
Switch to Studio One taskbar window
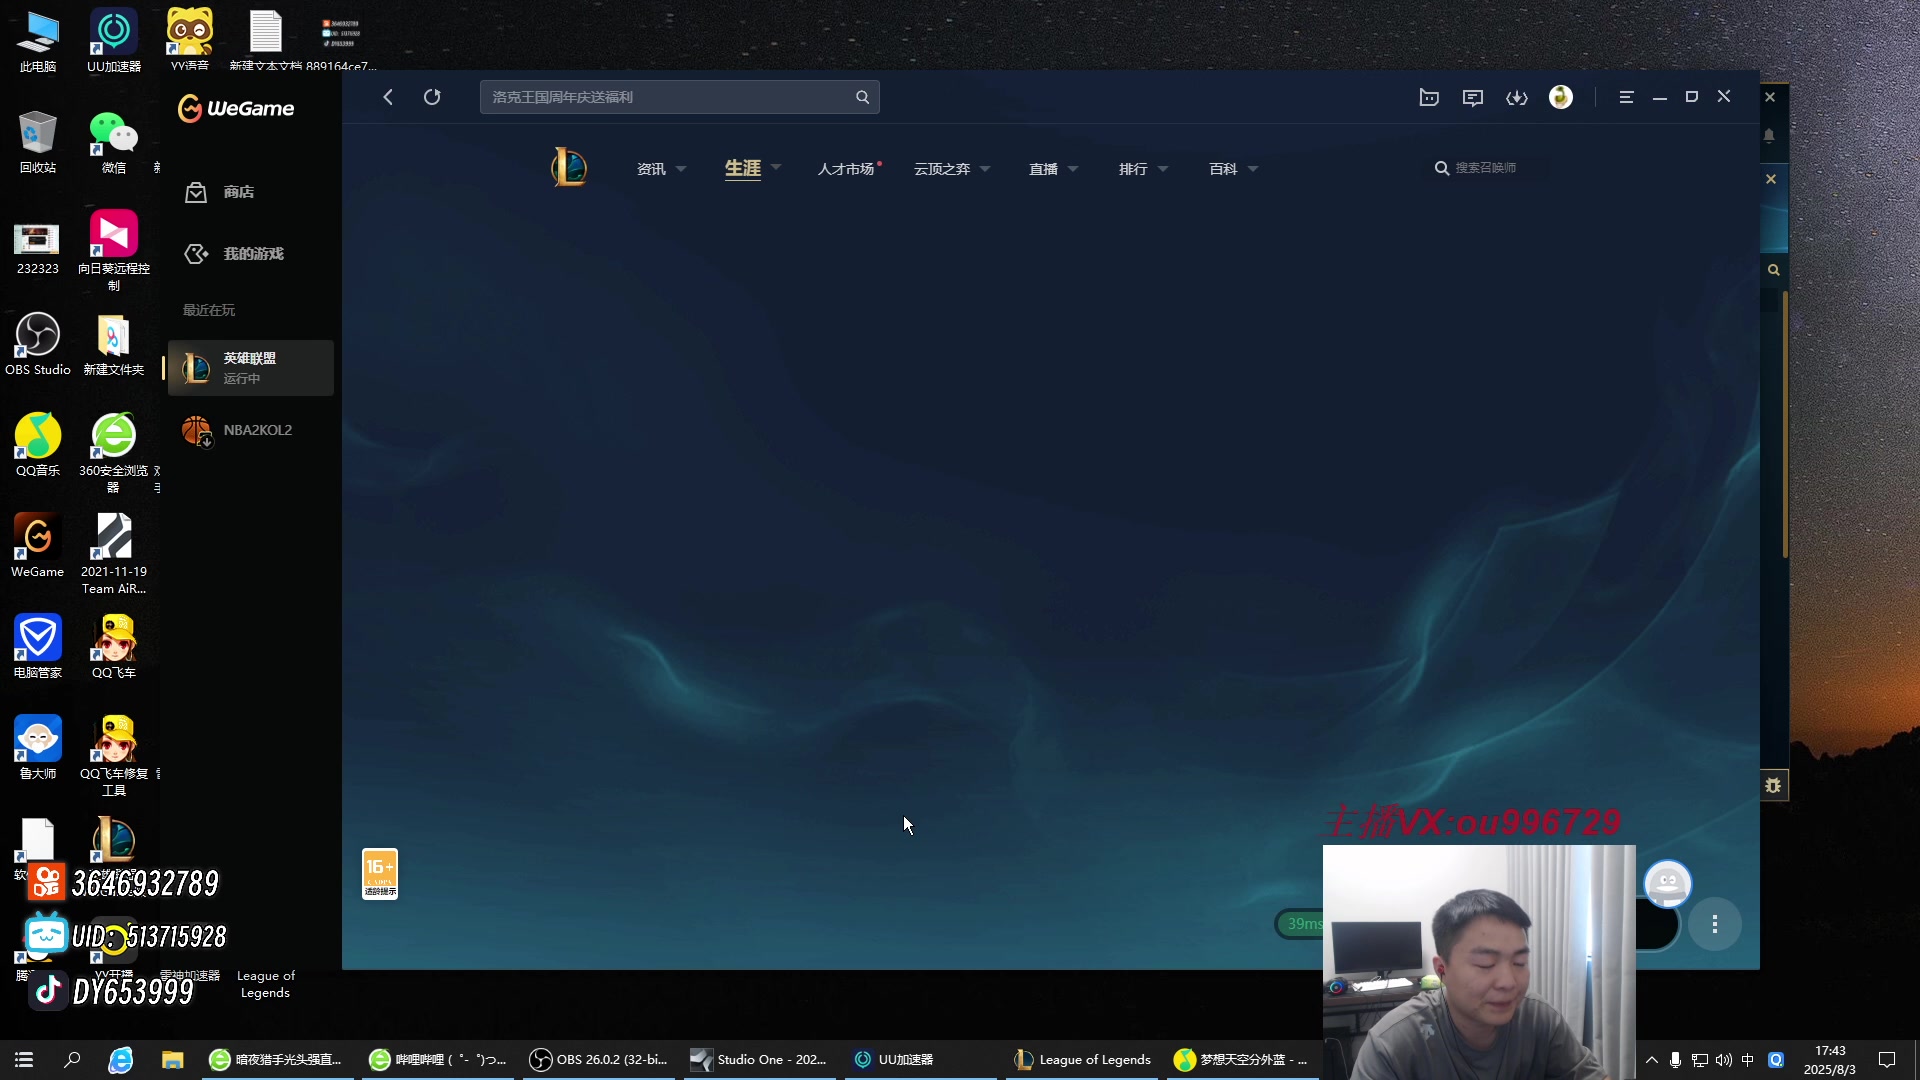760,1060
